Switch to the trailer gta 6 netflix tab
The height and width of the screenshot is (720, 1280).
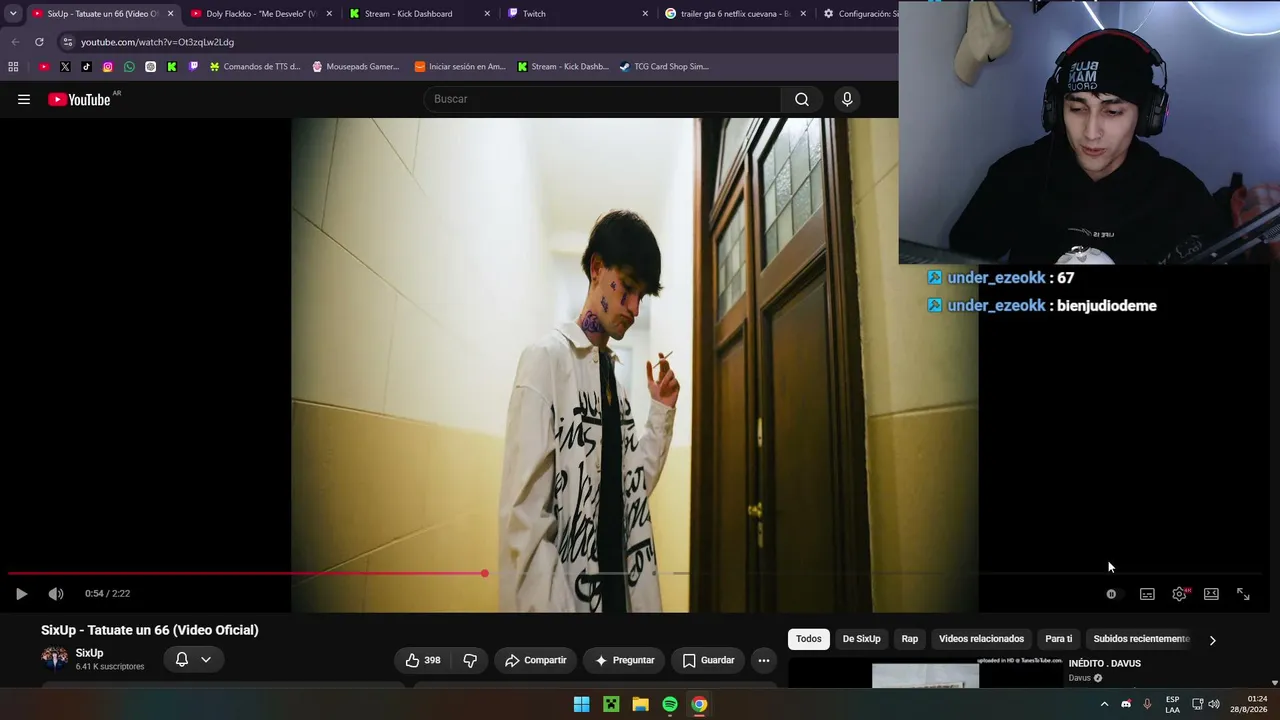click(735, 14)
